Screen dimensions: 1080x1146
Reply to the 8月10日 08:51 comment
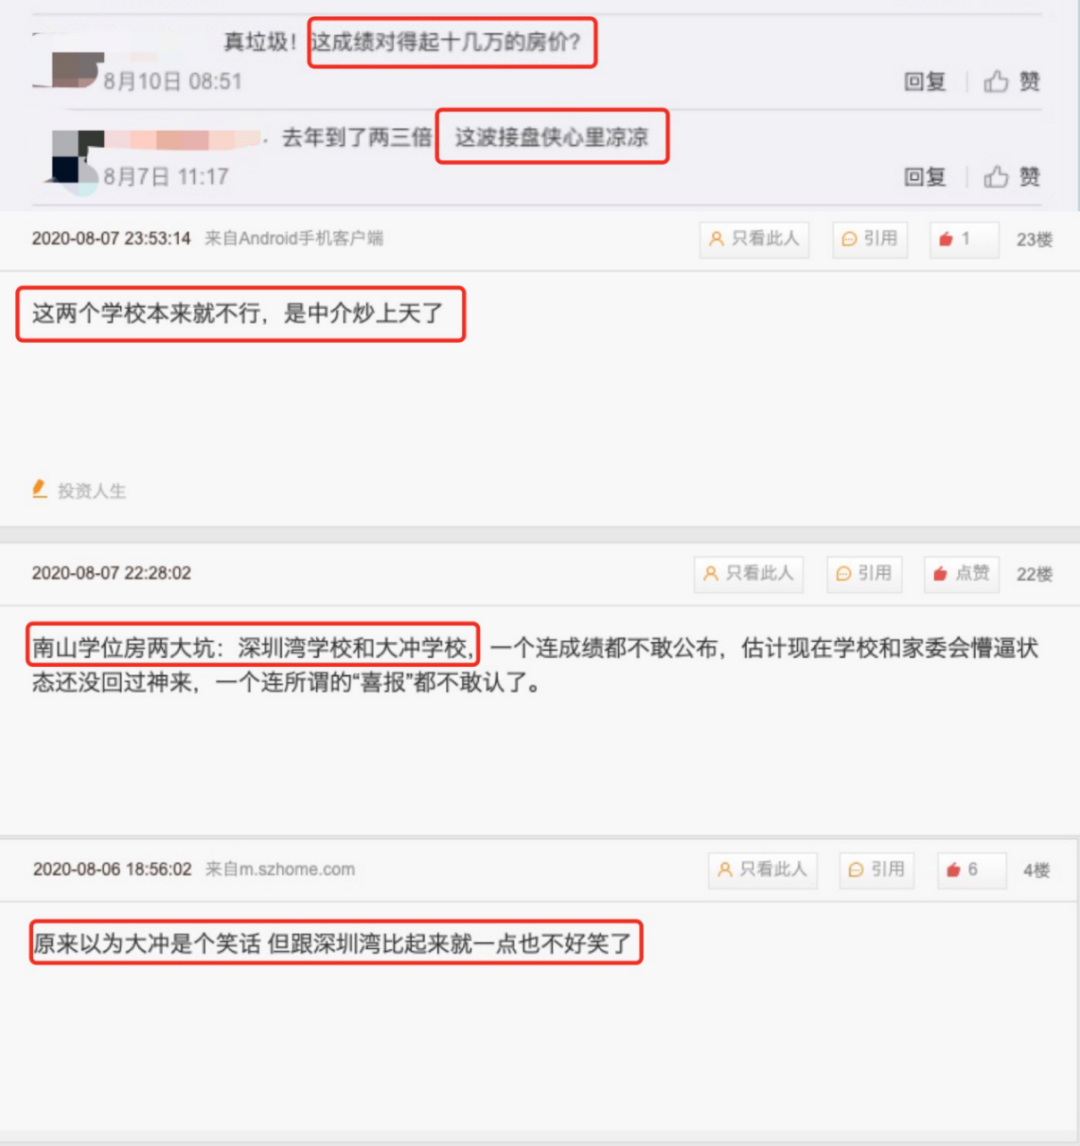tap(925, 81)
